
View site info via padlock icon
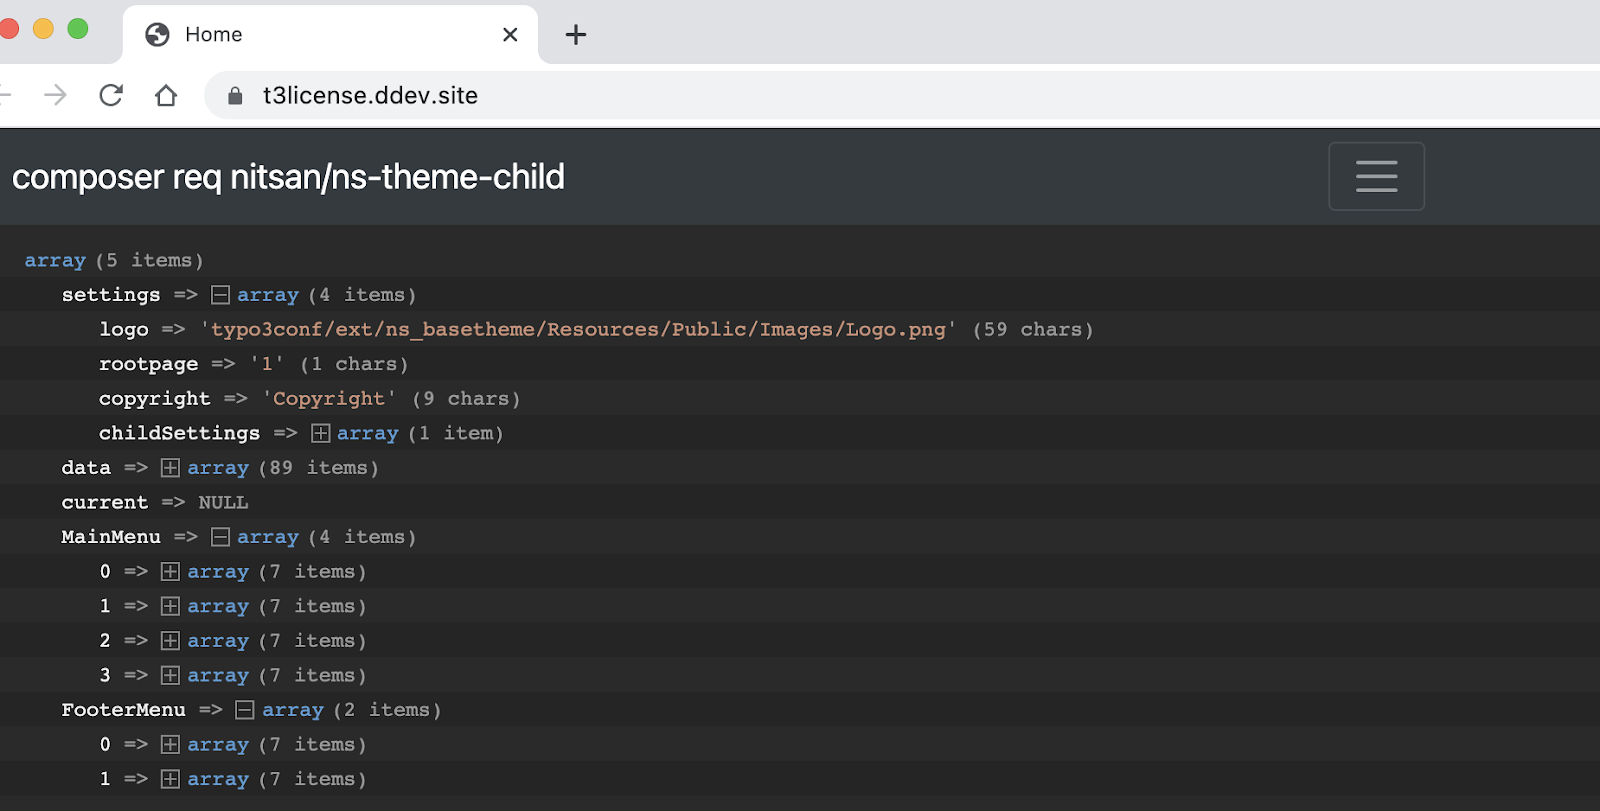point(235,96)
